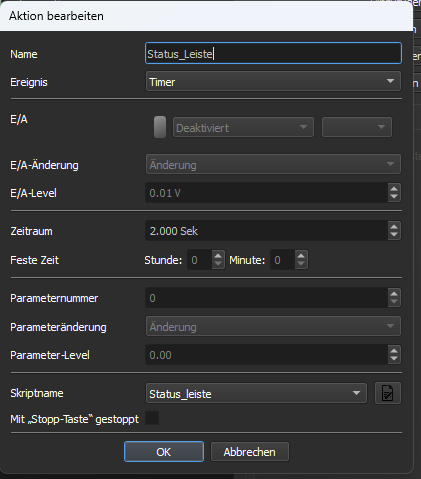
Task: Decrease Stunde with the down arrow
Action: (218, 264)
